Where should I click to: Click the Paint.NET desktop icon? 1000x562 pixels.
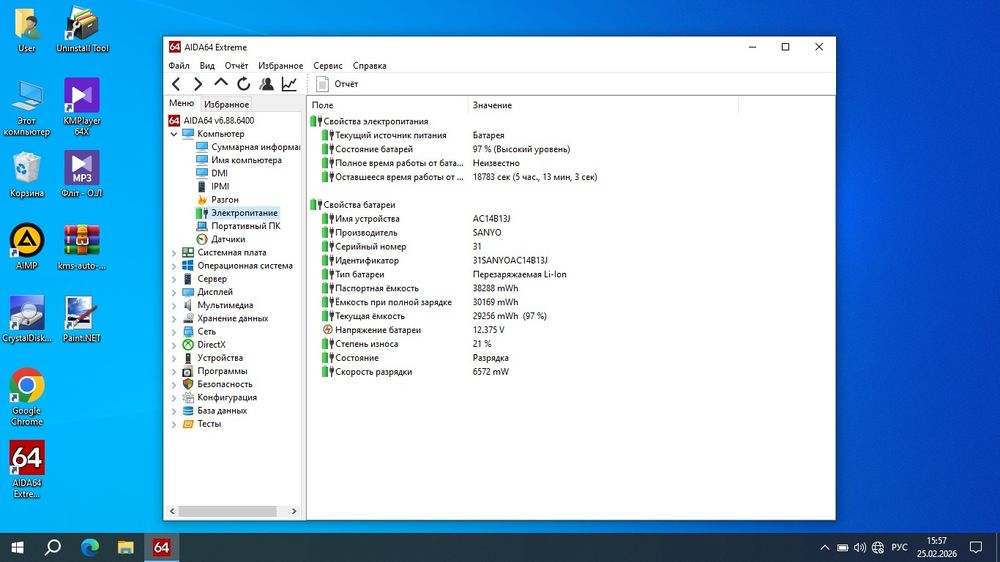click(82, 318)
